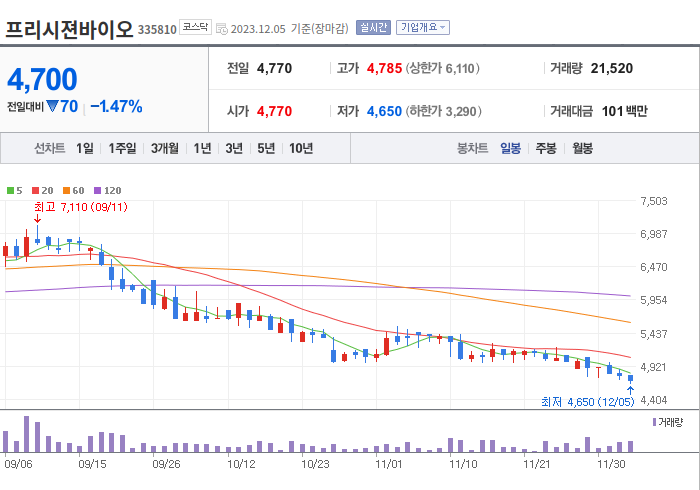This screenshot has width=700, height=490.
Task: Click the 거래량 value 21,520
Action: [612, 68]
